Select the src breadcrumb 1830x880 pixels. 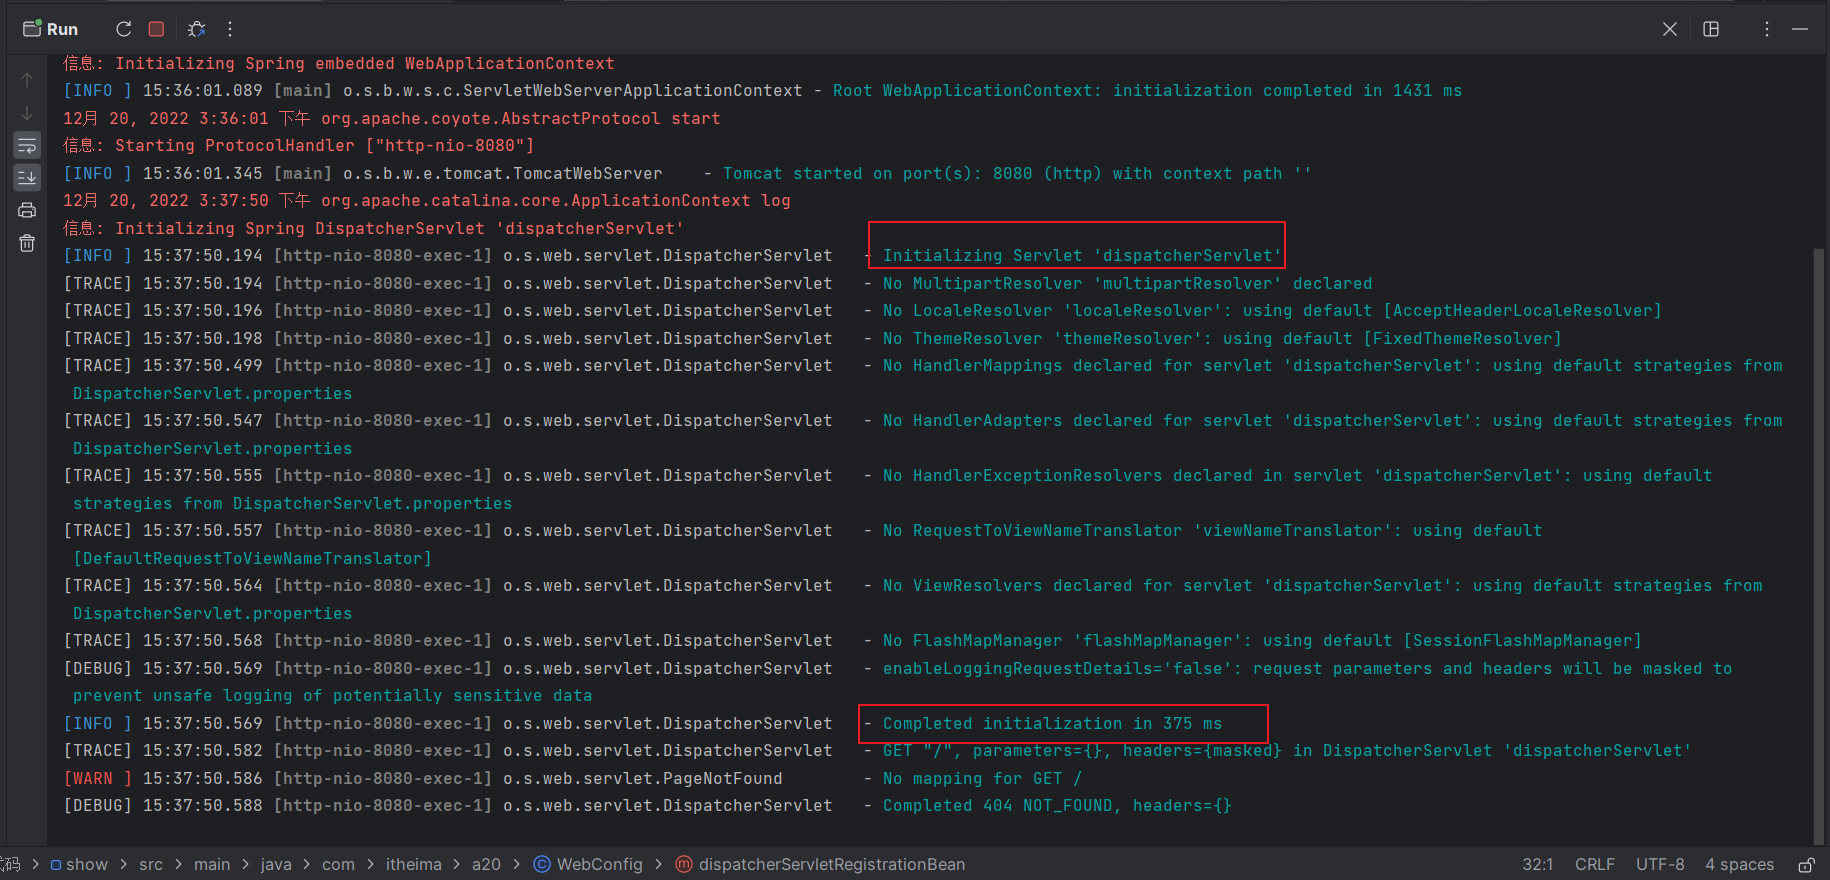tap(151, 864)
